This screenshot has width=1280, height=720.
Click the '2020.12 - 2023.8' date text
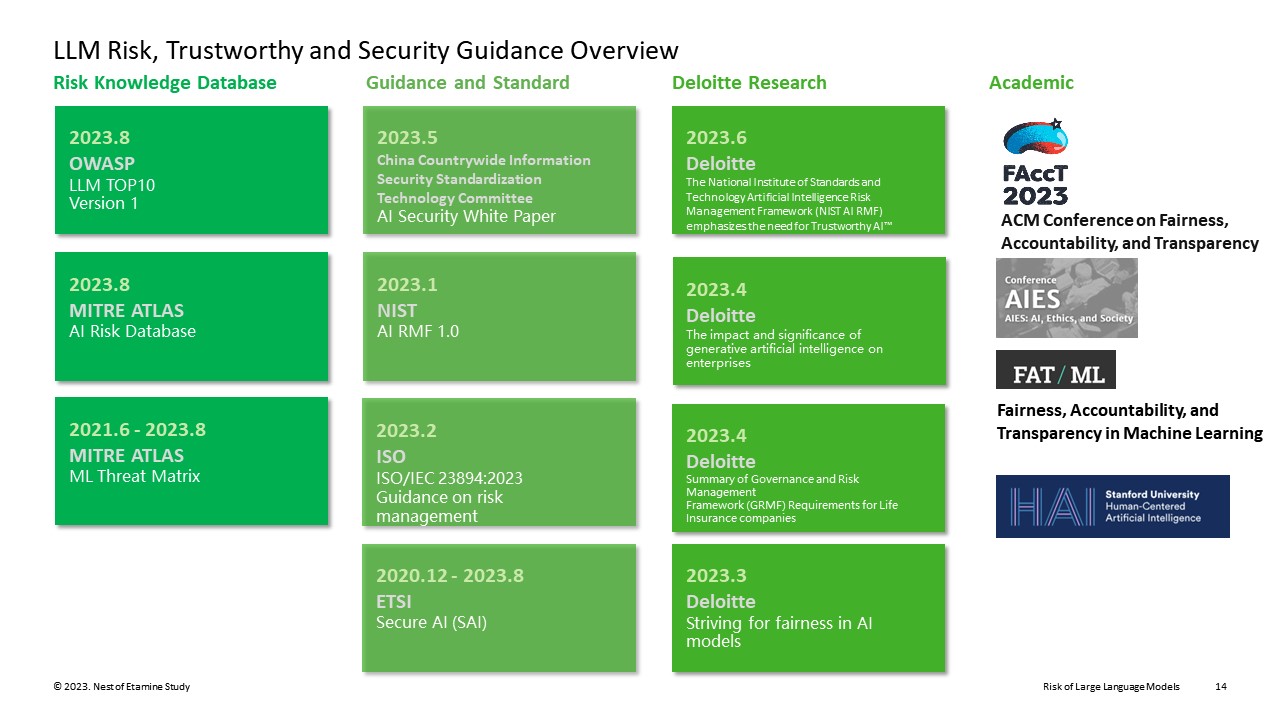450,576
